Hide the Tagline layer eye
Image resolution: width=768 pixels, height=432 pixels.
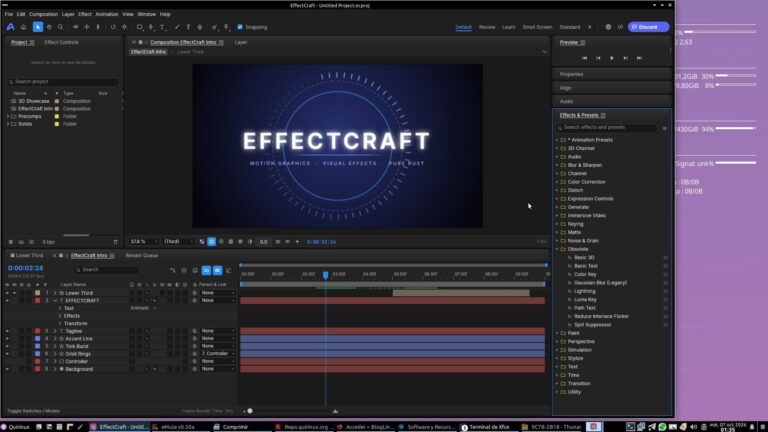point(7,331)
